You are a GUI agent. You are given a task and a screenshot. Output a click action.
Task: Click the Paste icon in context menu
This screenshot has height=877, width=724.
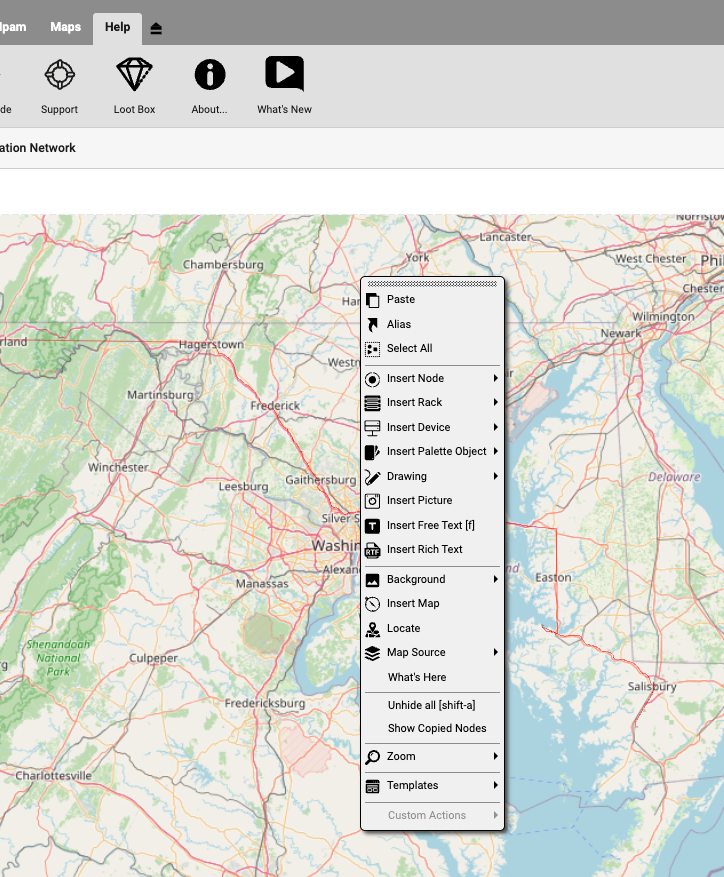pos(373,300)
